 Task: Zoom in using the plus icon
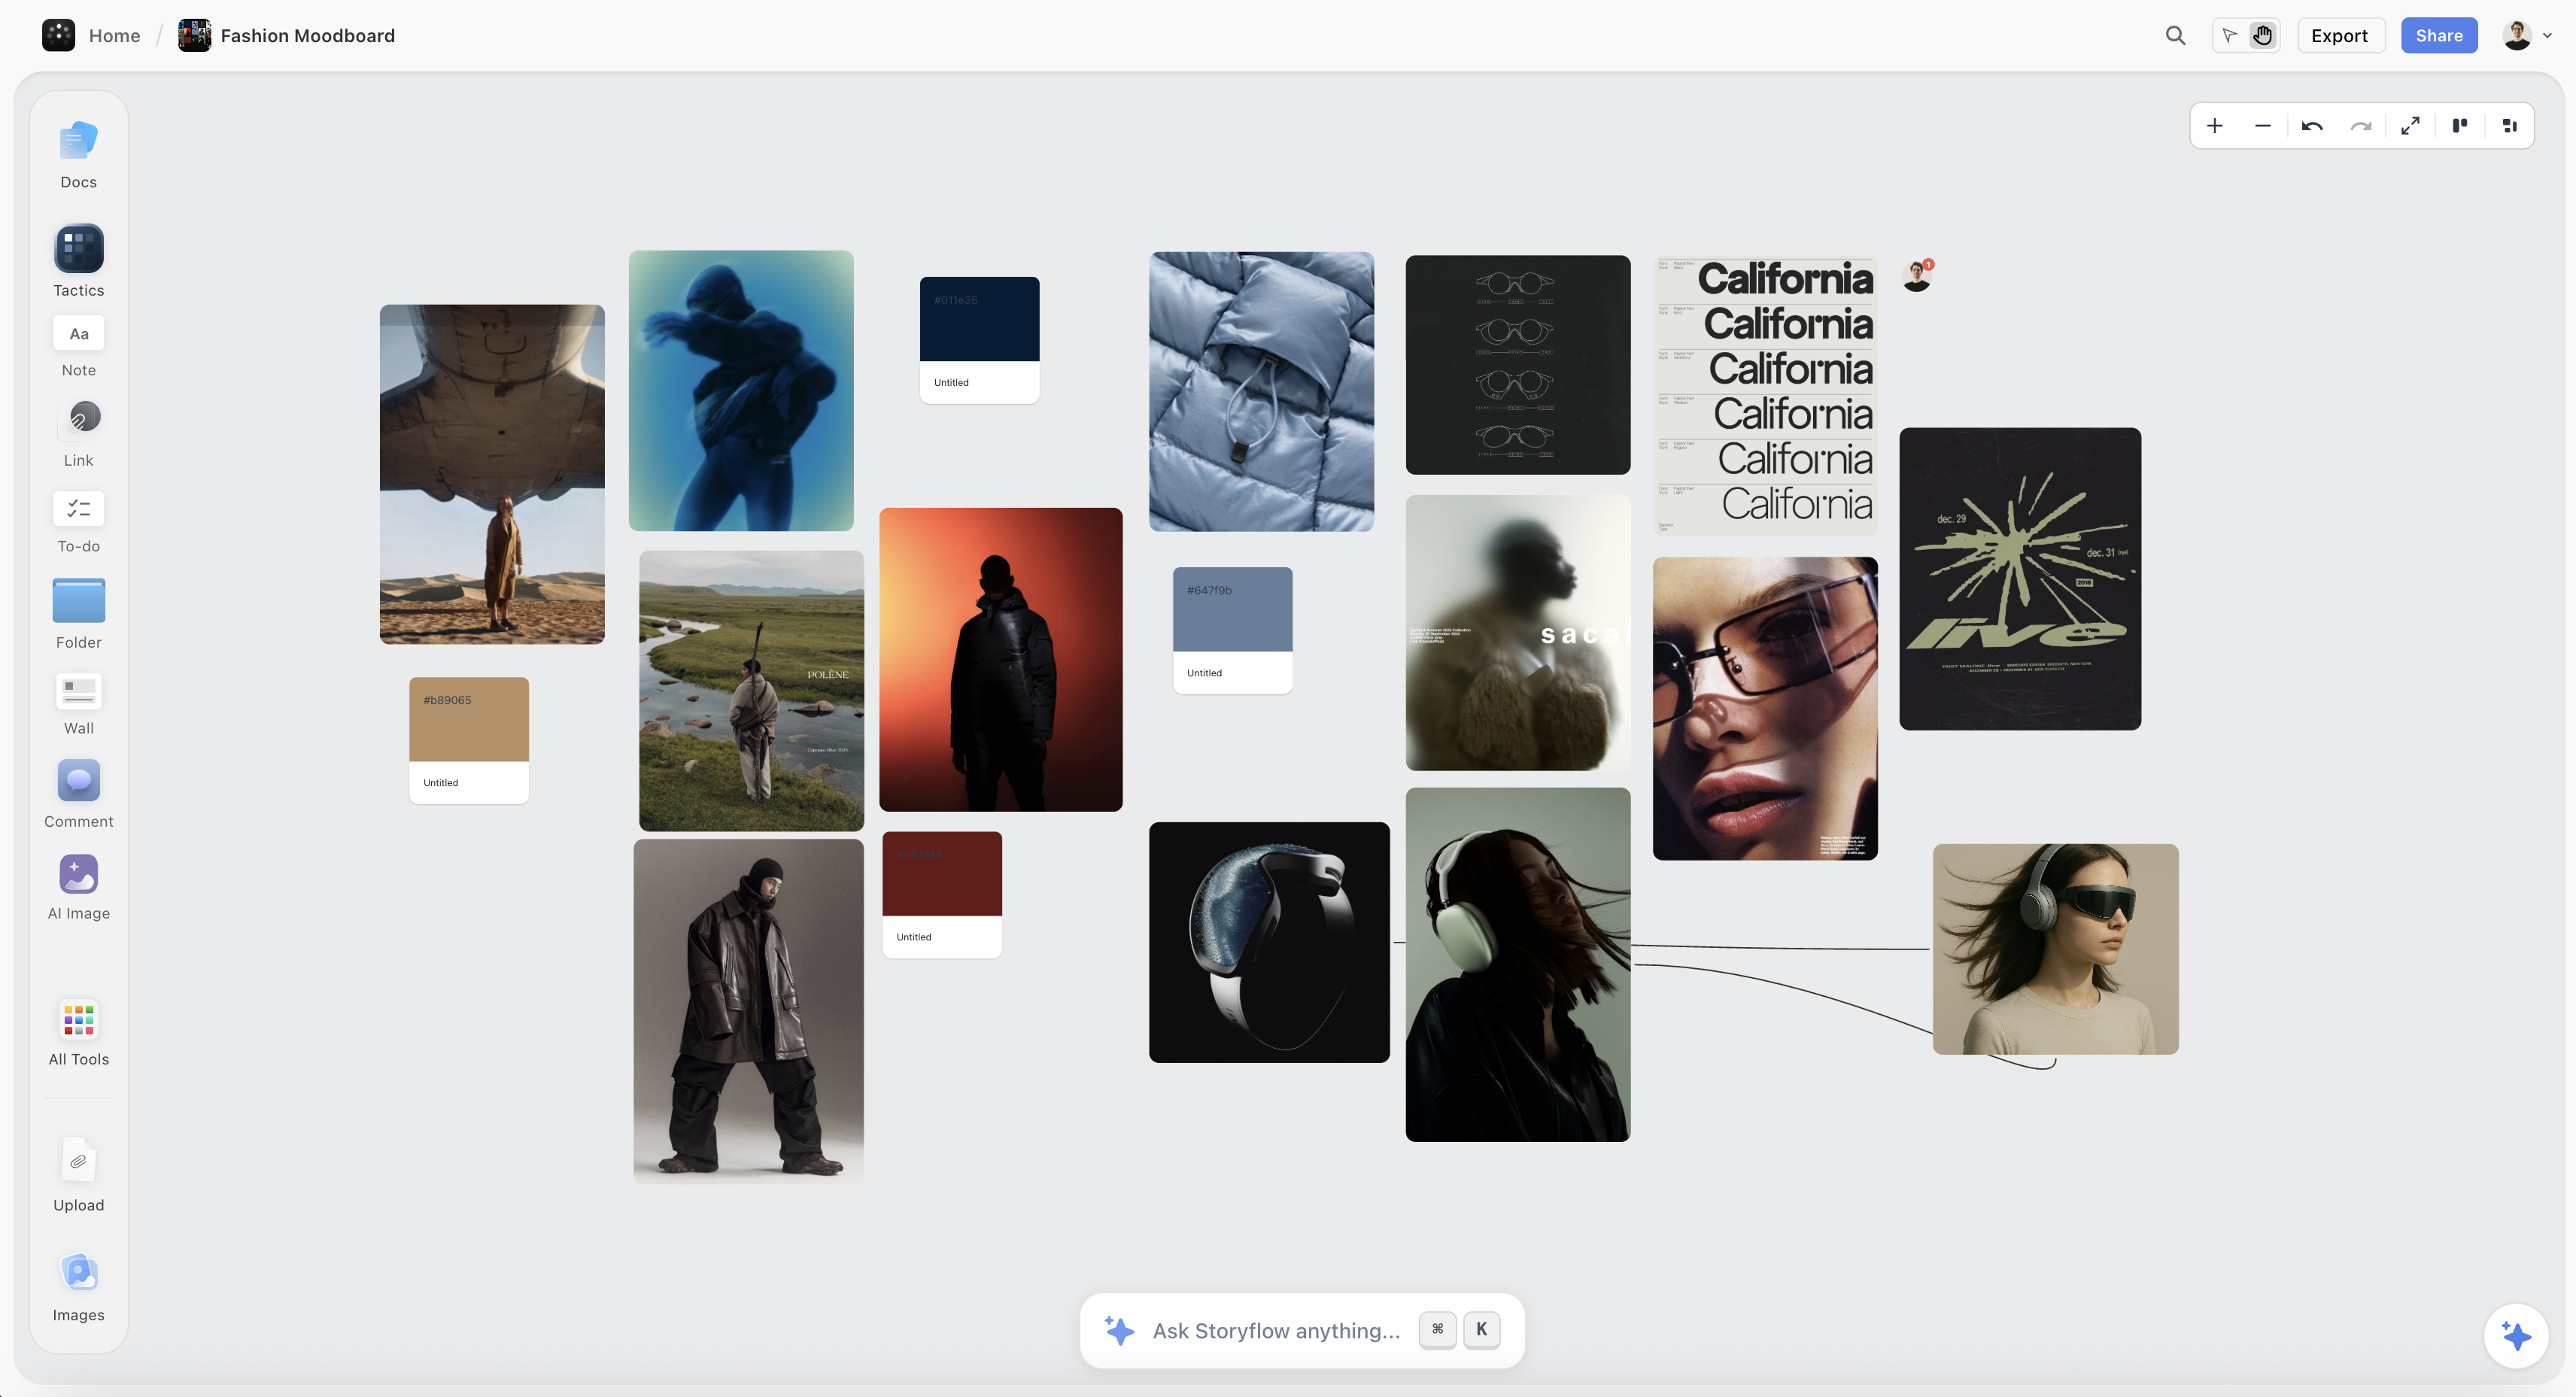tap(2214, 125)
